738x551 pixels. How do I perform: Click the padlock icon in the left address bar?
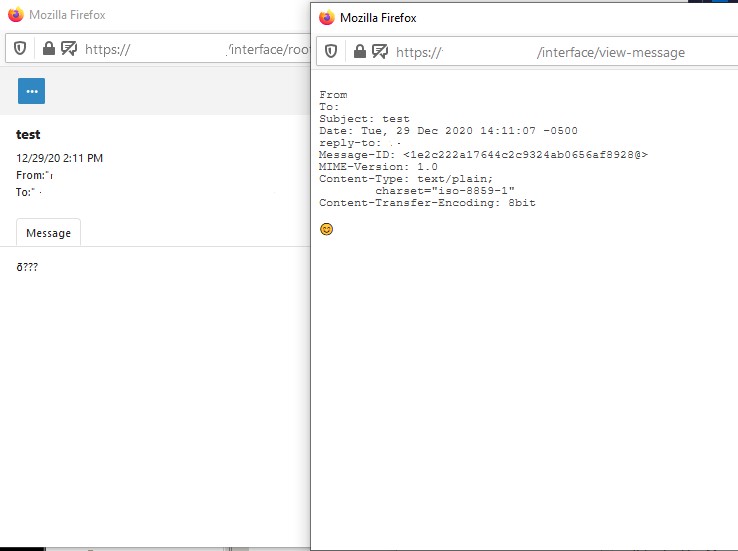point(48,49)
